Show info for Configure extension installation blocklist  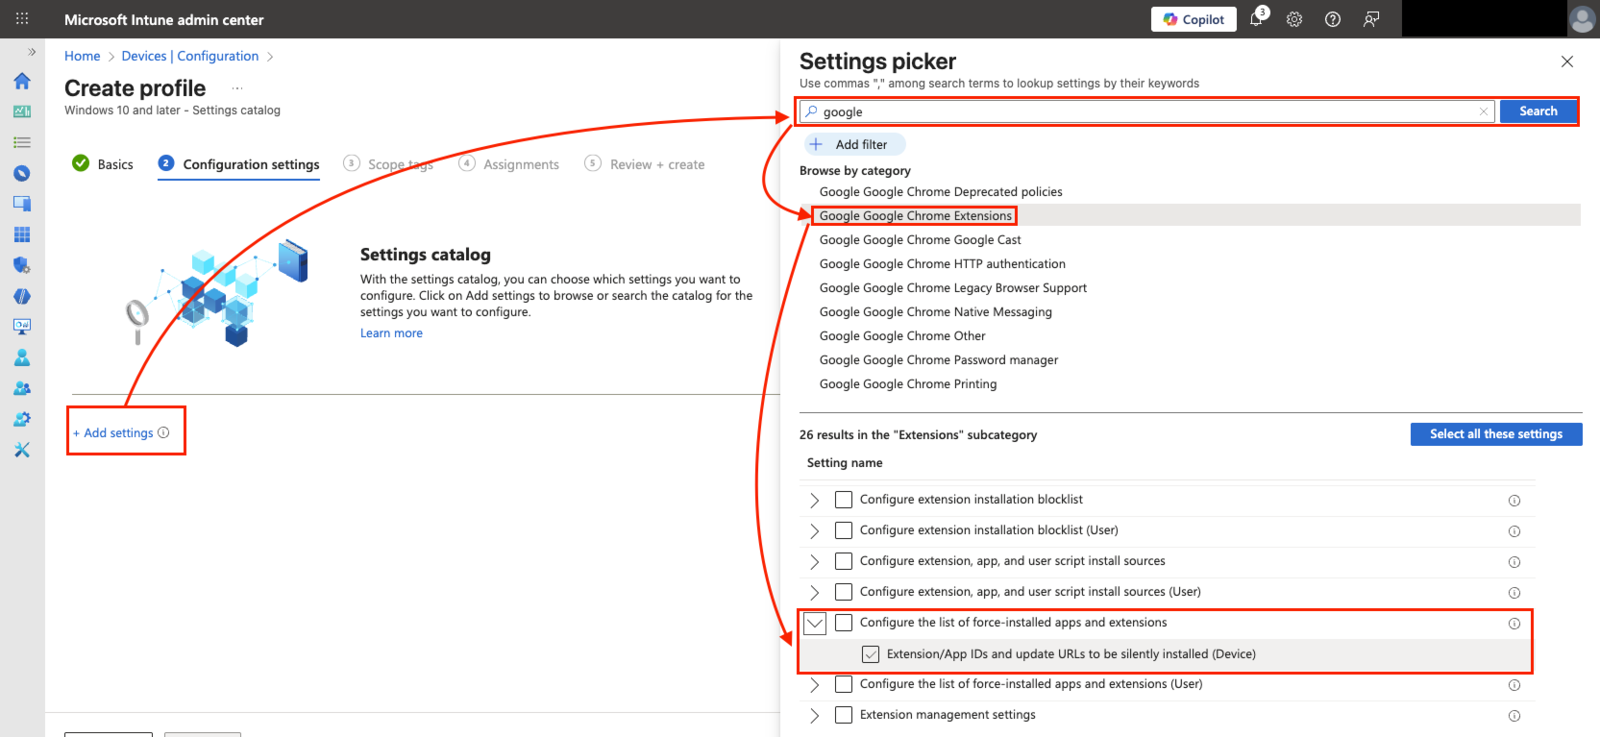pos(1514,501)
